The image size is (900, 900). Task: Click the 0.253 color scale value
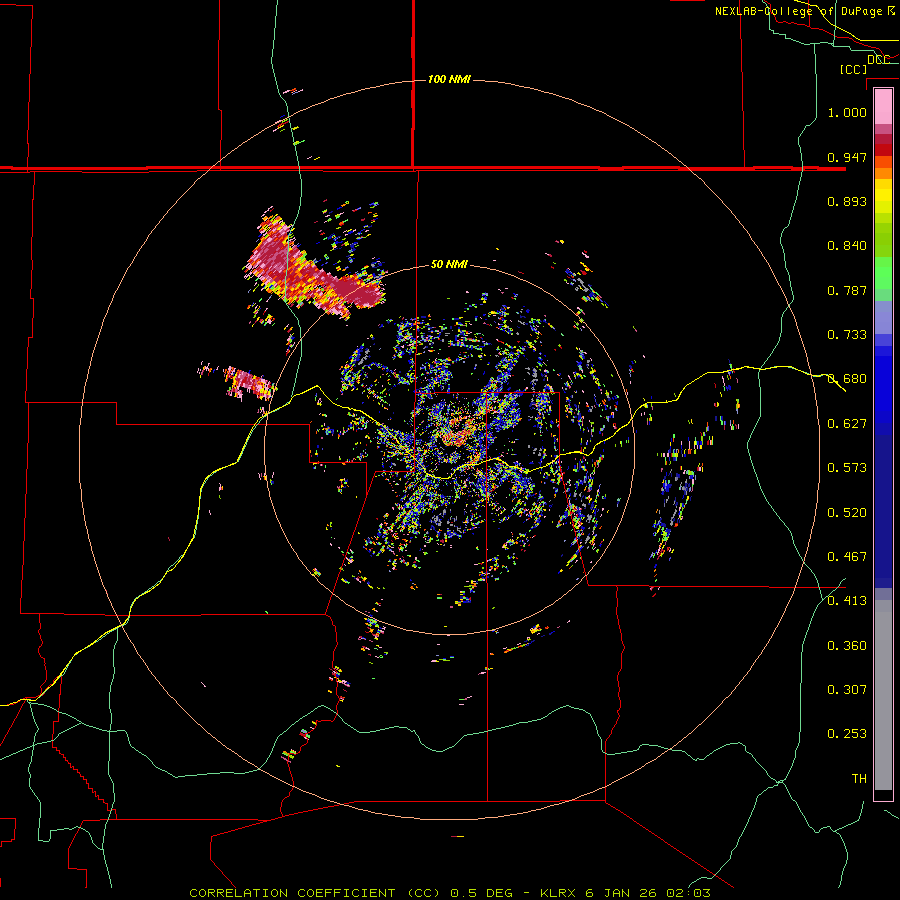[x=847, y=734]
